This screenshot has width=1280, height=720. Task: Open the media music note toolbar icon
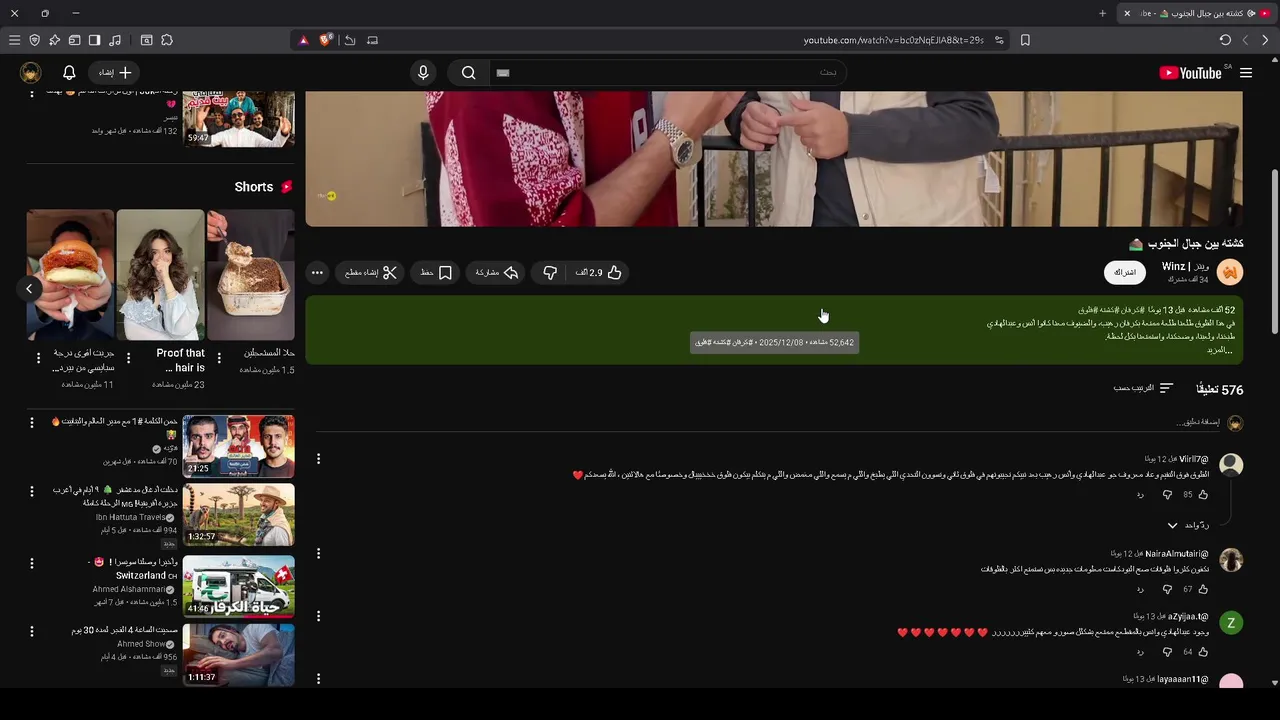point(114,40)
